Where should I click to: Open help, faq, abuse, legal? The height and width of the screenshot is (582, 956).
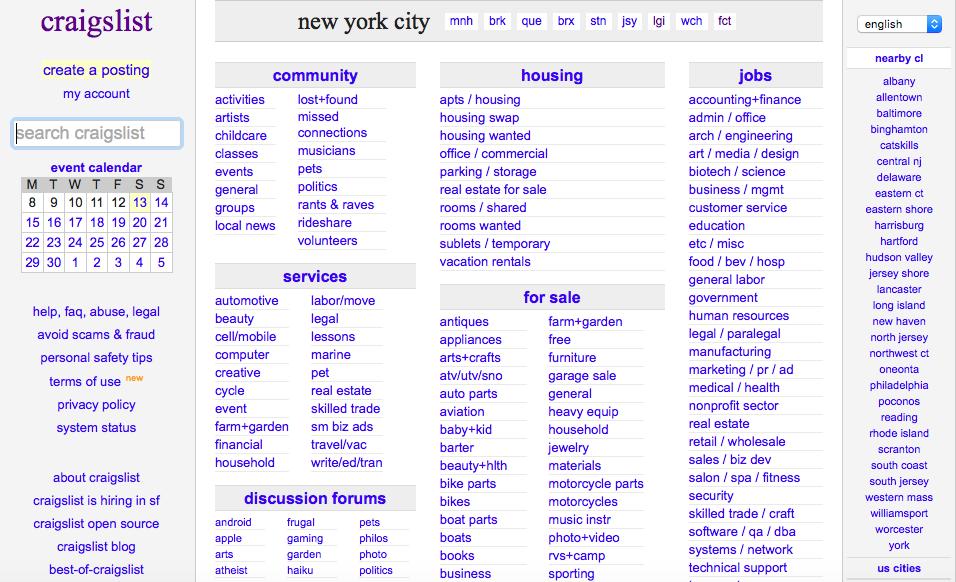(96, 311)
